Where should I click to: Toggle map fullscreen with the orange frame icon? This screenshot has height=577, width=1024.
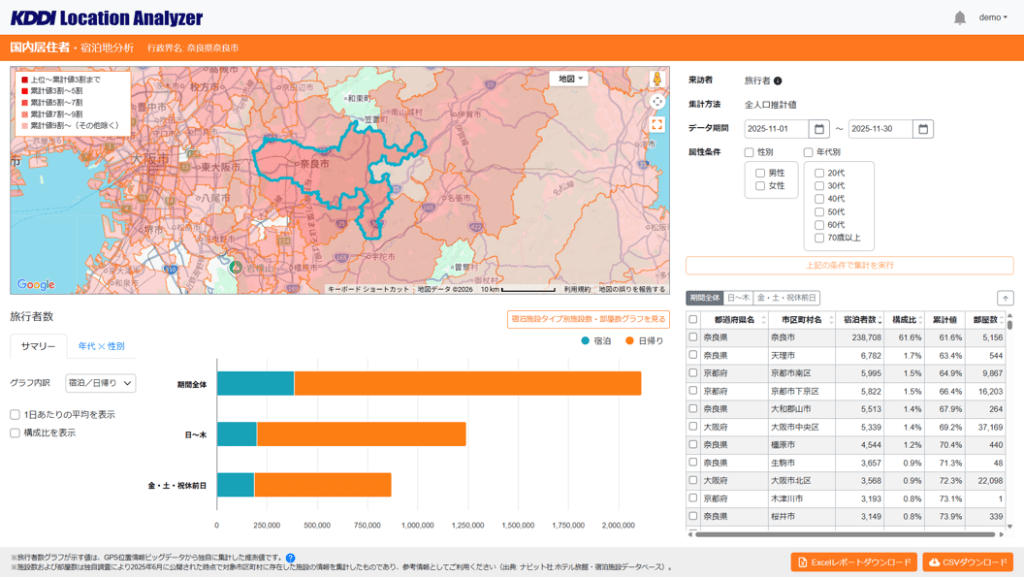click(x=657, y=125)
